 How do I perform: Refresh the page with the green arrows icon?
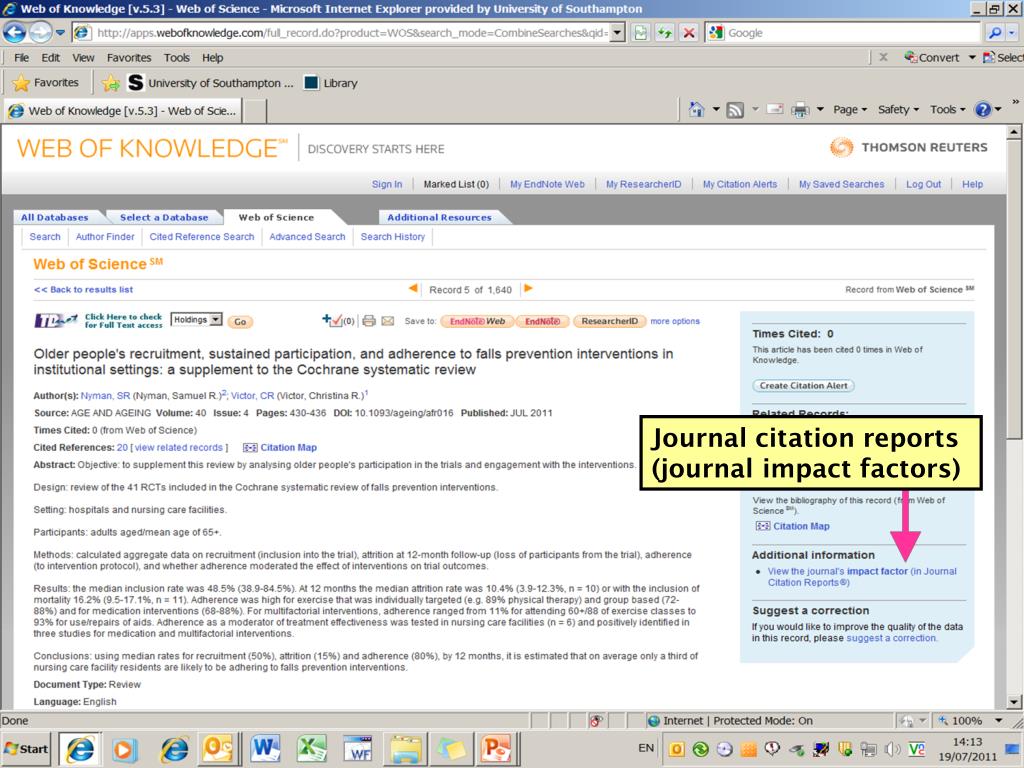pyautogui.click(x=665, y=33)
